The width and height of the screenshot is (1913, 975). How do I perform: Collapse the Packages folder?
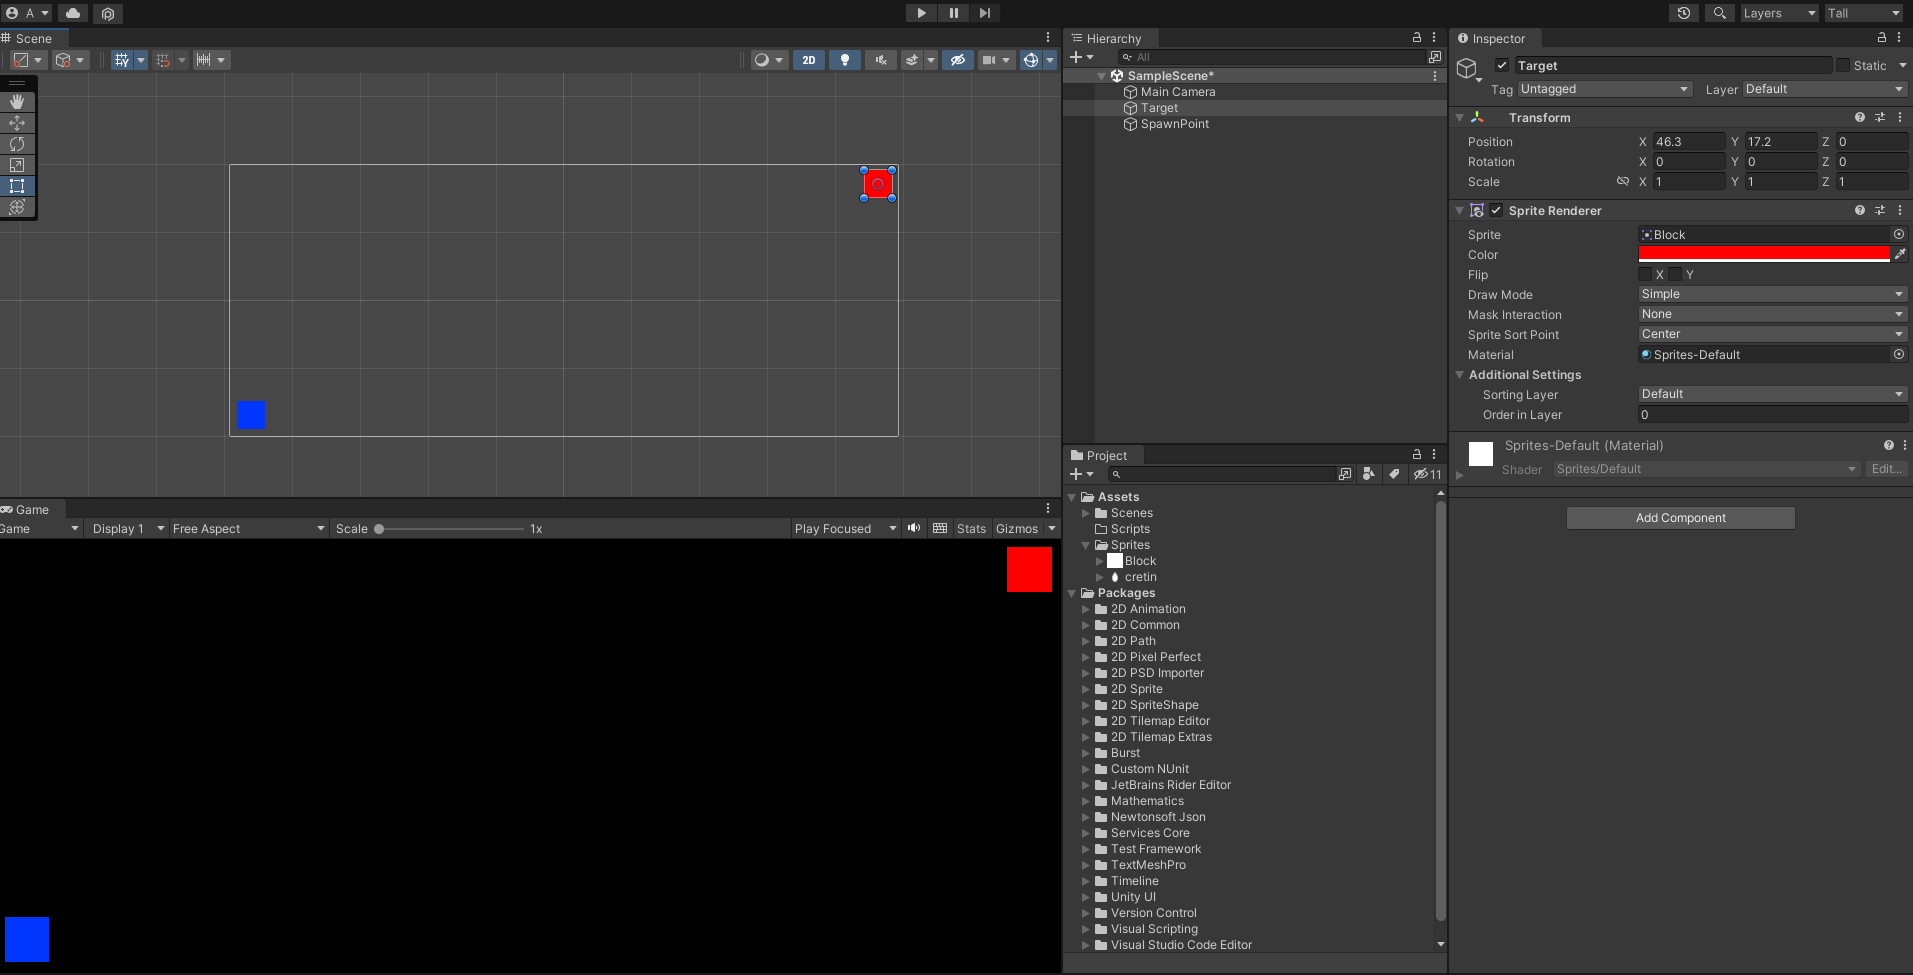click(1072, 593)
